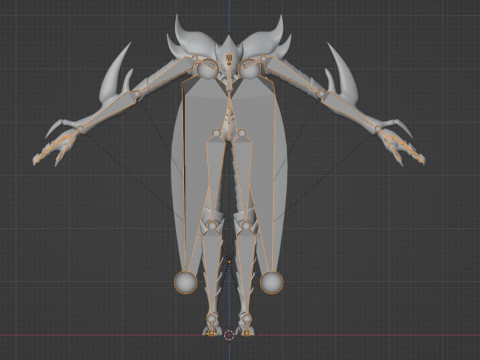Screen dimensions: 480x360
Task: Select the spine bone in the torso center
Action: tap(229, 115)
